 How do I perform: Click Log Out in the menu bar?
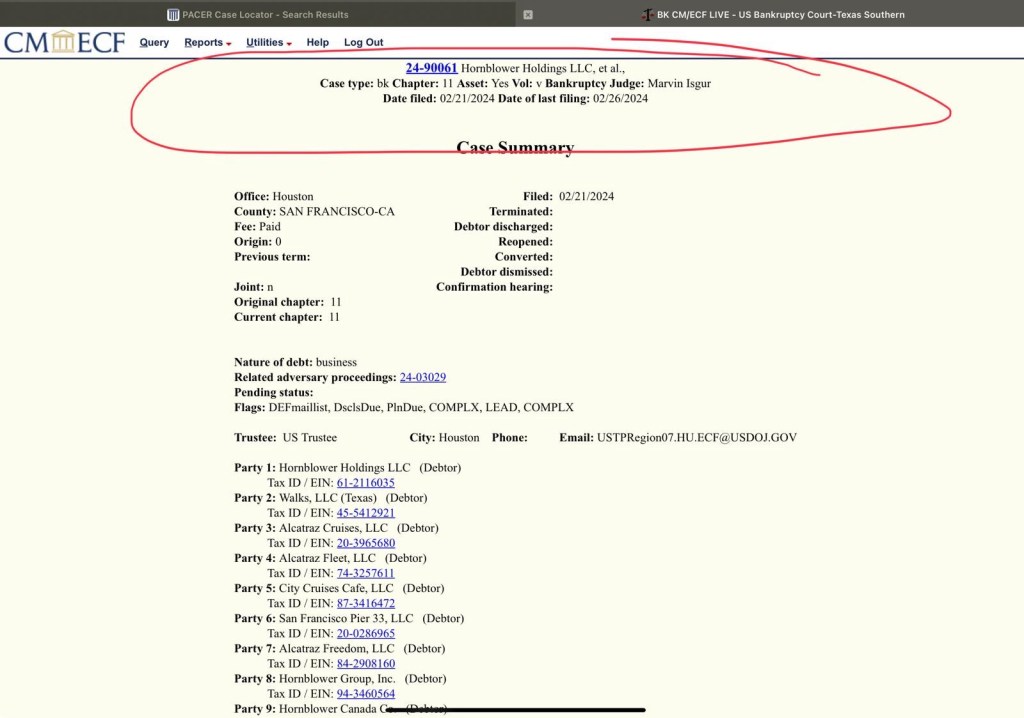pyautogui.click(x=363, y=43)
